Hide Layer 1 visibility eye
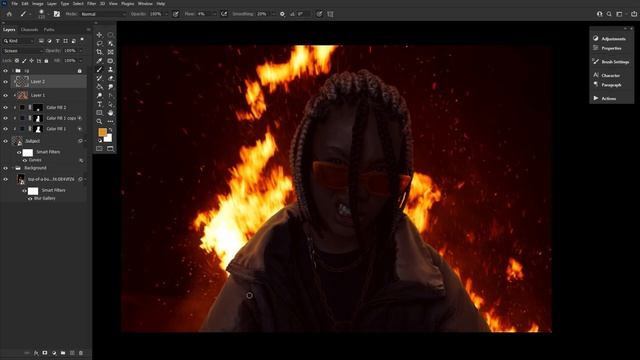Image resolution: width=640 pixels, height=360 pixels. point(6,95)
